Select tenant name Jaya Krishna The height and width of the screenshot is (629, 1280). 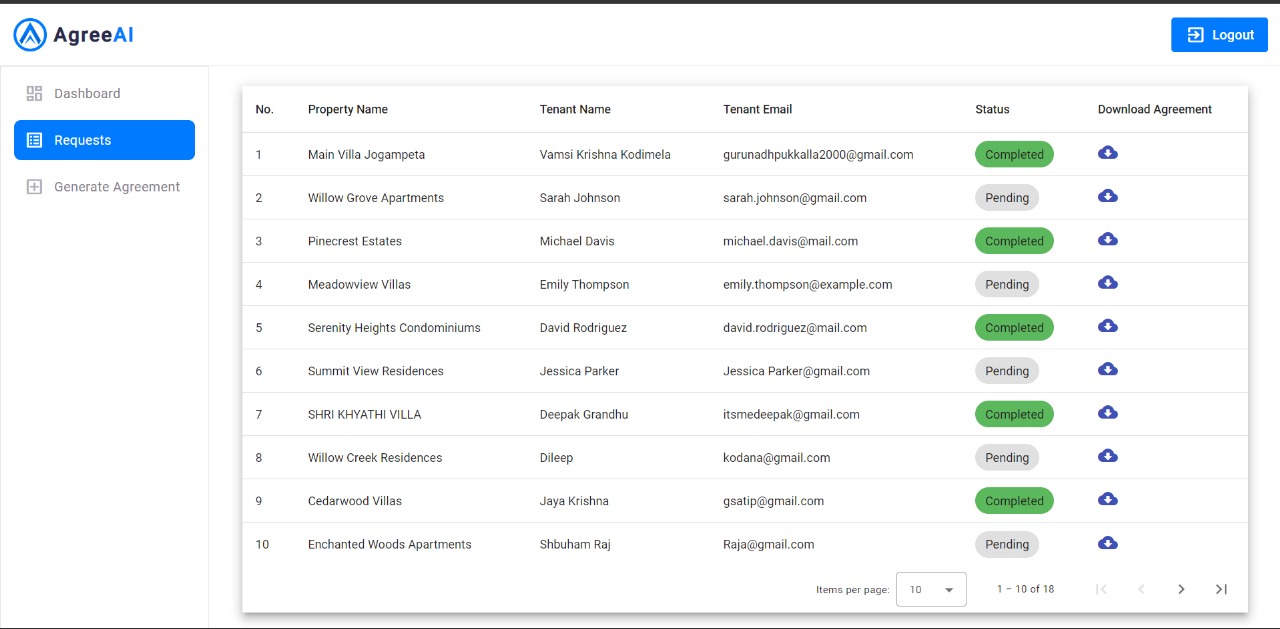point(574,501)
